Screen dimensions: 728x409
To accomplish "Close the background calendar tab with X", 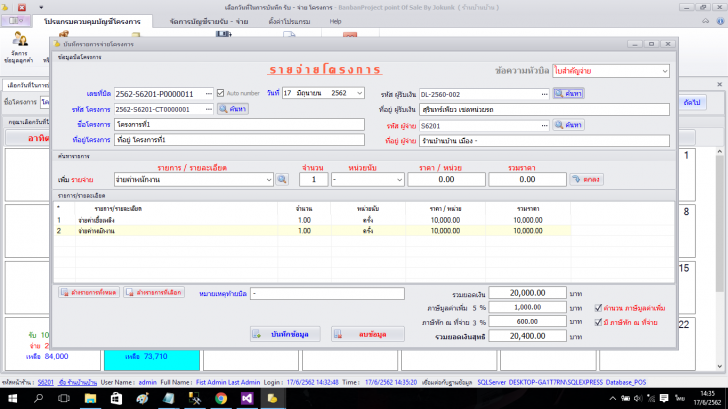I will pyautogui.click(x=720, y=84).
